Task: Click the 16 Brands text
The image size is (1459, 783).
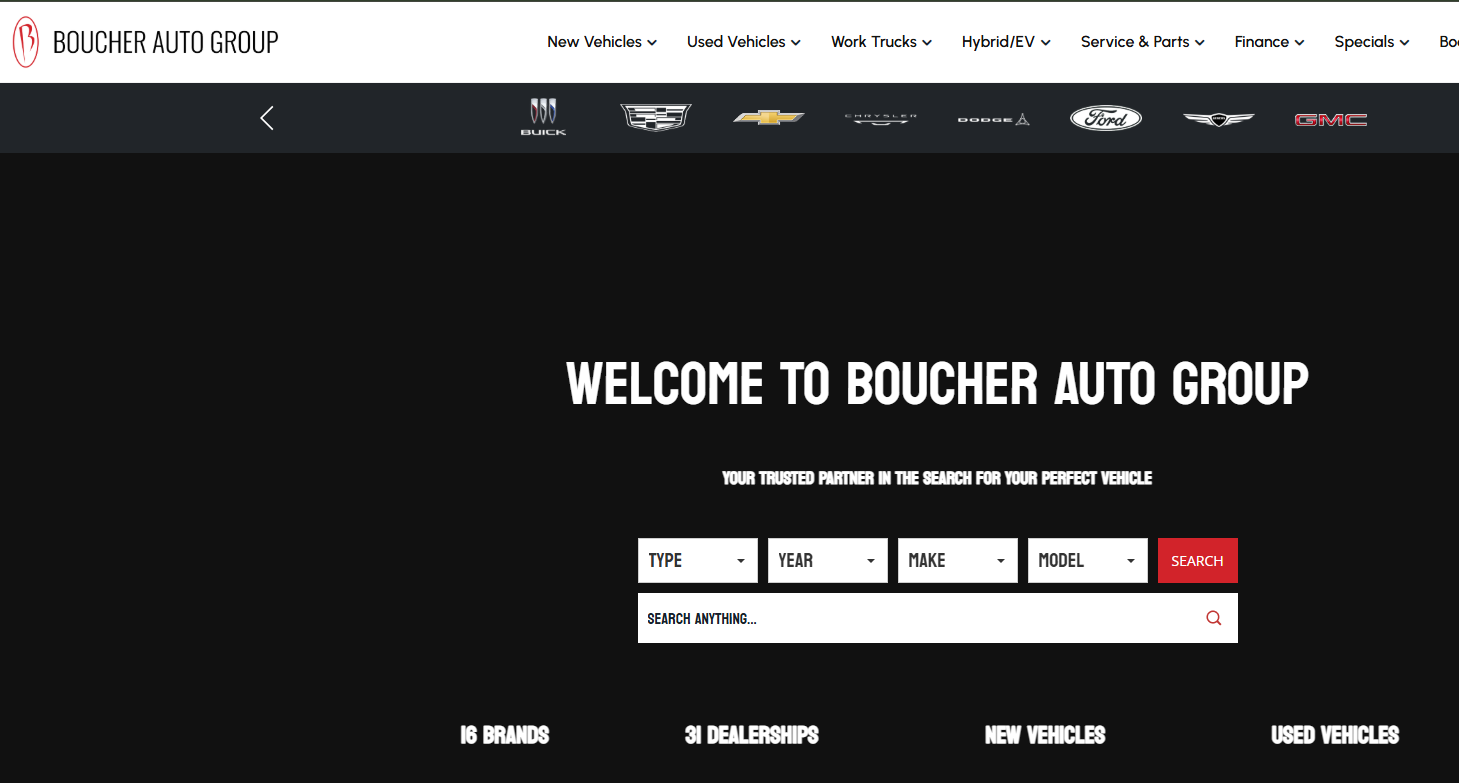Action: [x=505, y=735]
